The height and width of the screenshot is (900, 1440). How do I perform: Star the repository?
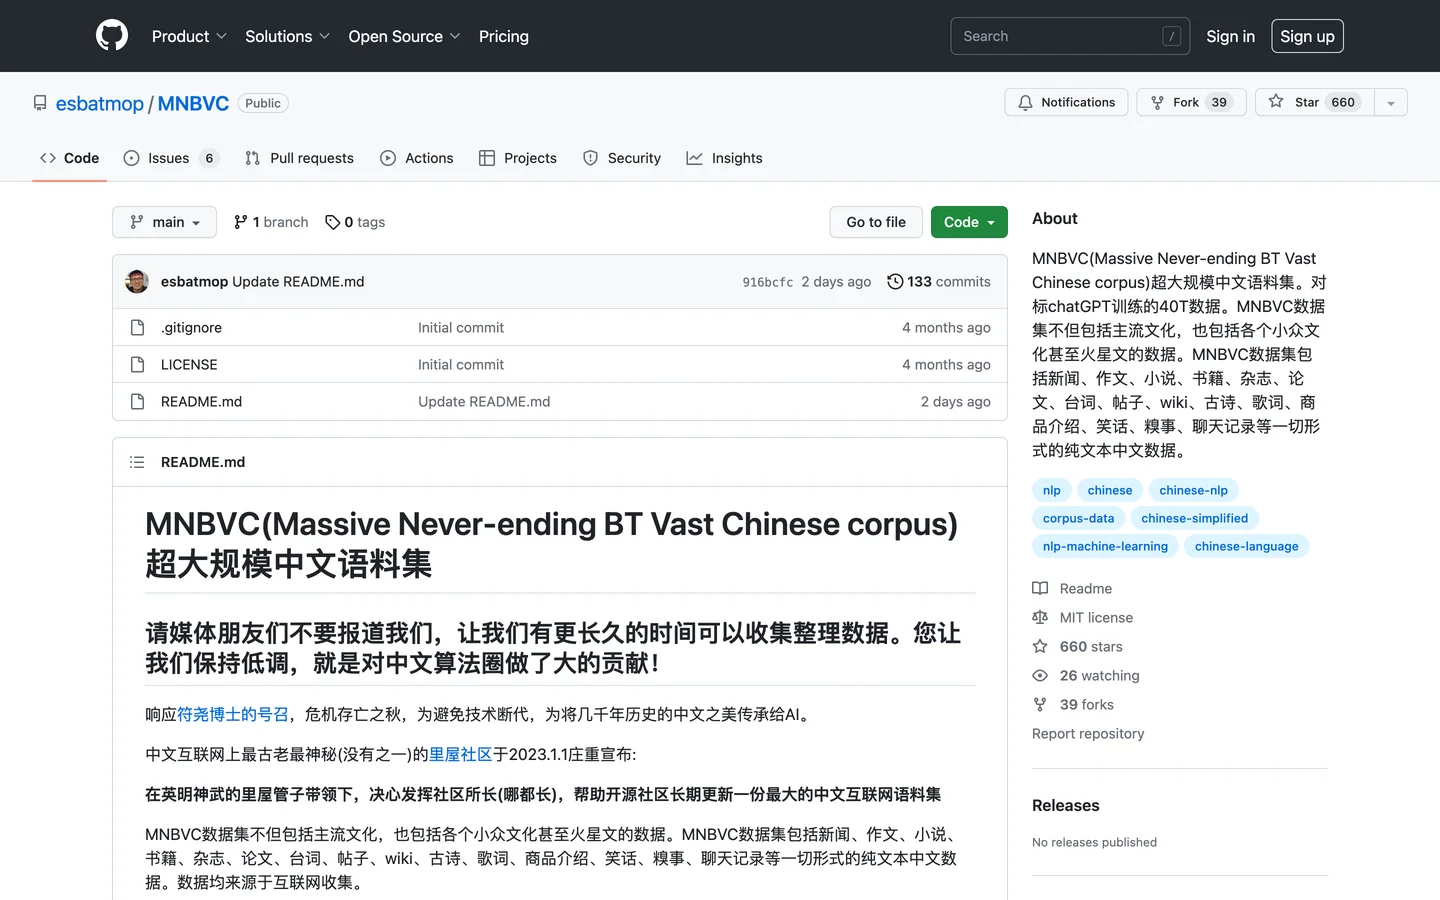[1315, 102]
